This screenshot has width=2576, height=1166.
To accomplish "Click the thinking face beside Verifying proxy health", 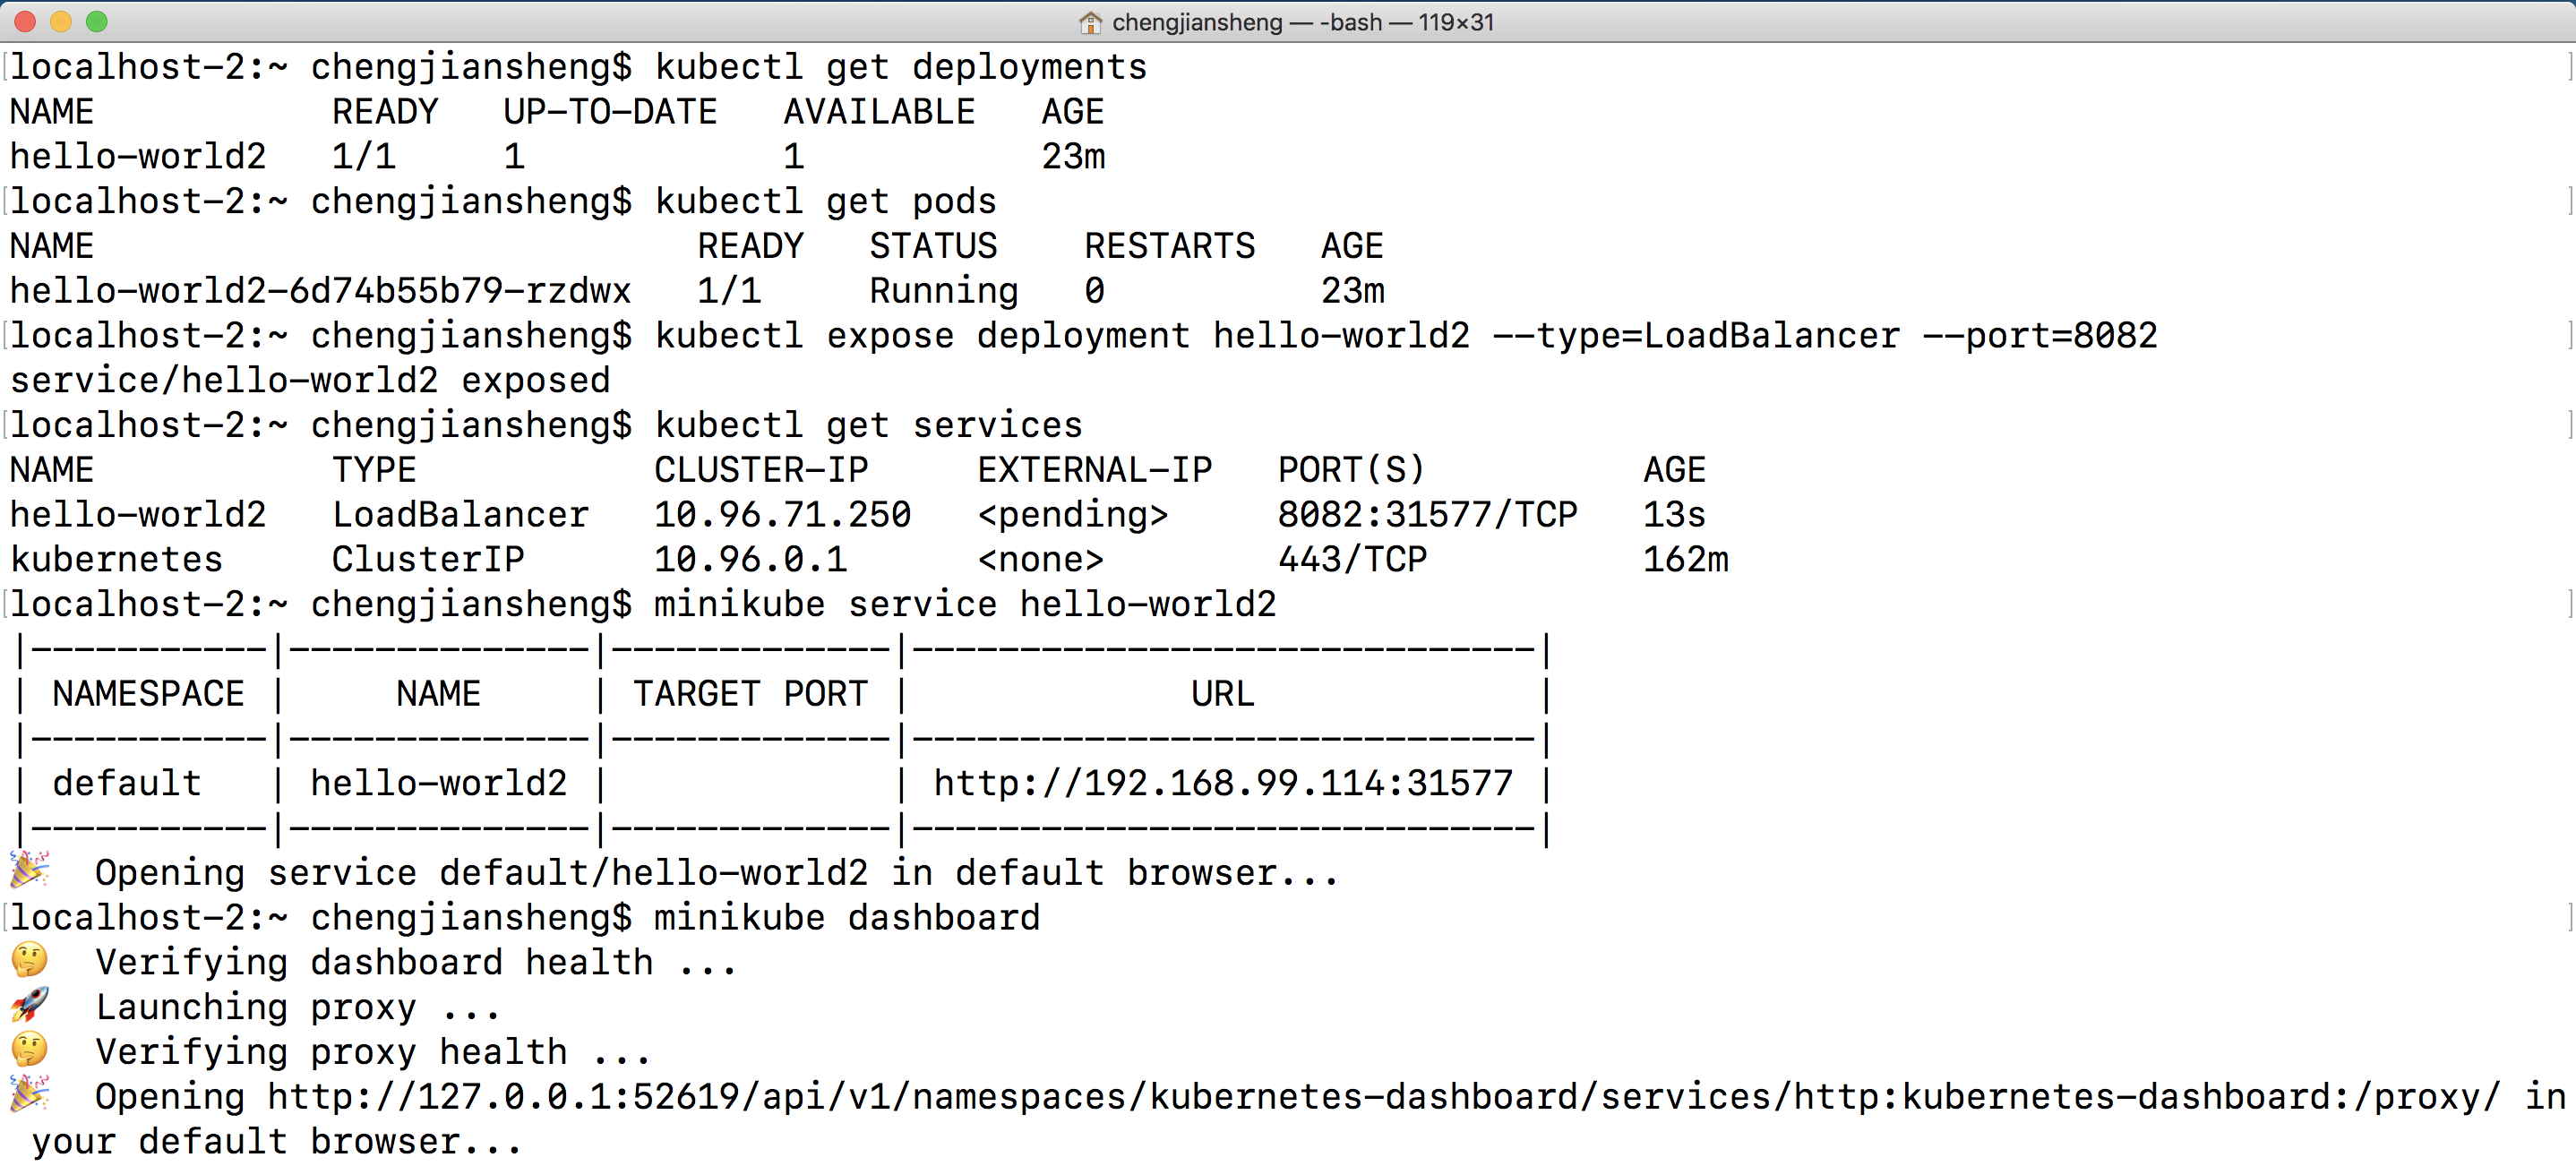I will tap(30, 1050).
